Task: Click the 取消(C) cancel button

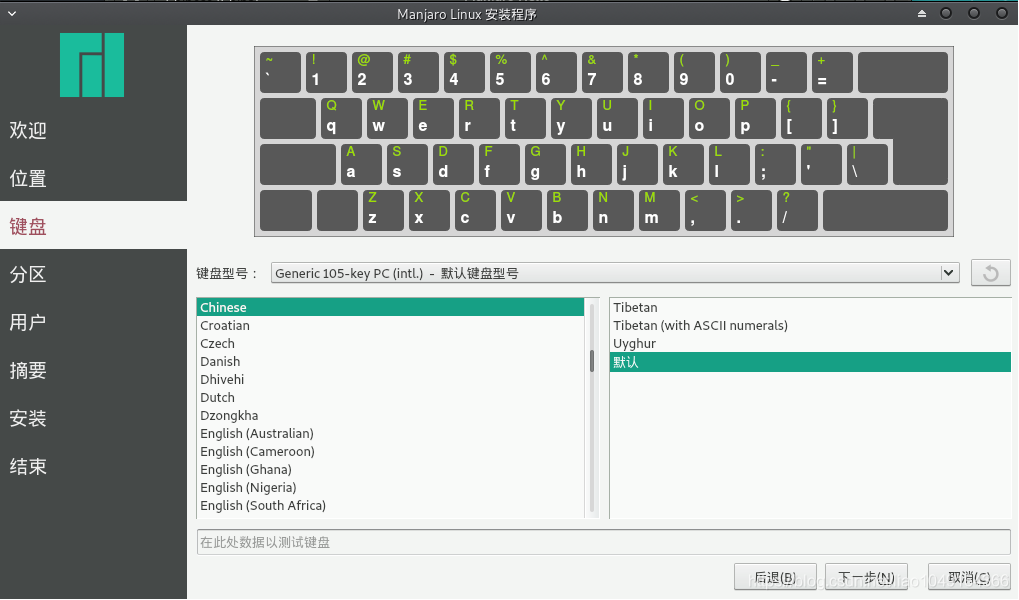Action: click(969, 577)
